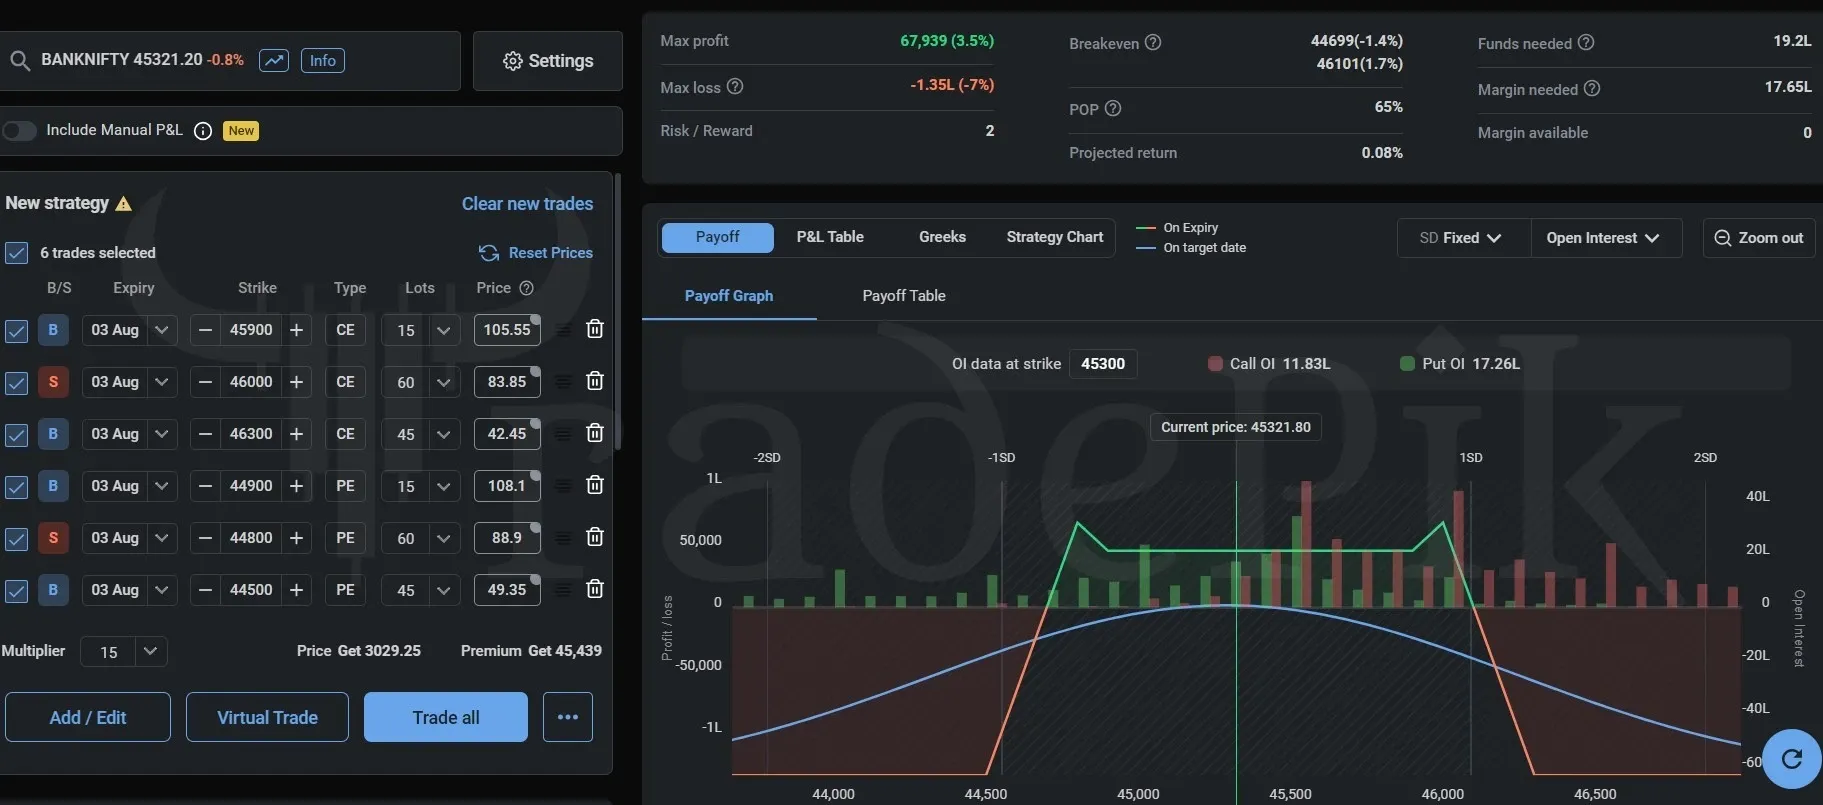Delete the 45900 CE trade row
Image resolution: width=1823 pixels, height=805 pixels.
(595, 329)
